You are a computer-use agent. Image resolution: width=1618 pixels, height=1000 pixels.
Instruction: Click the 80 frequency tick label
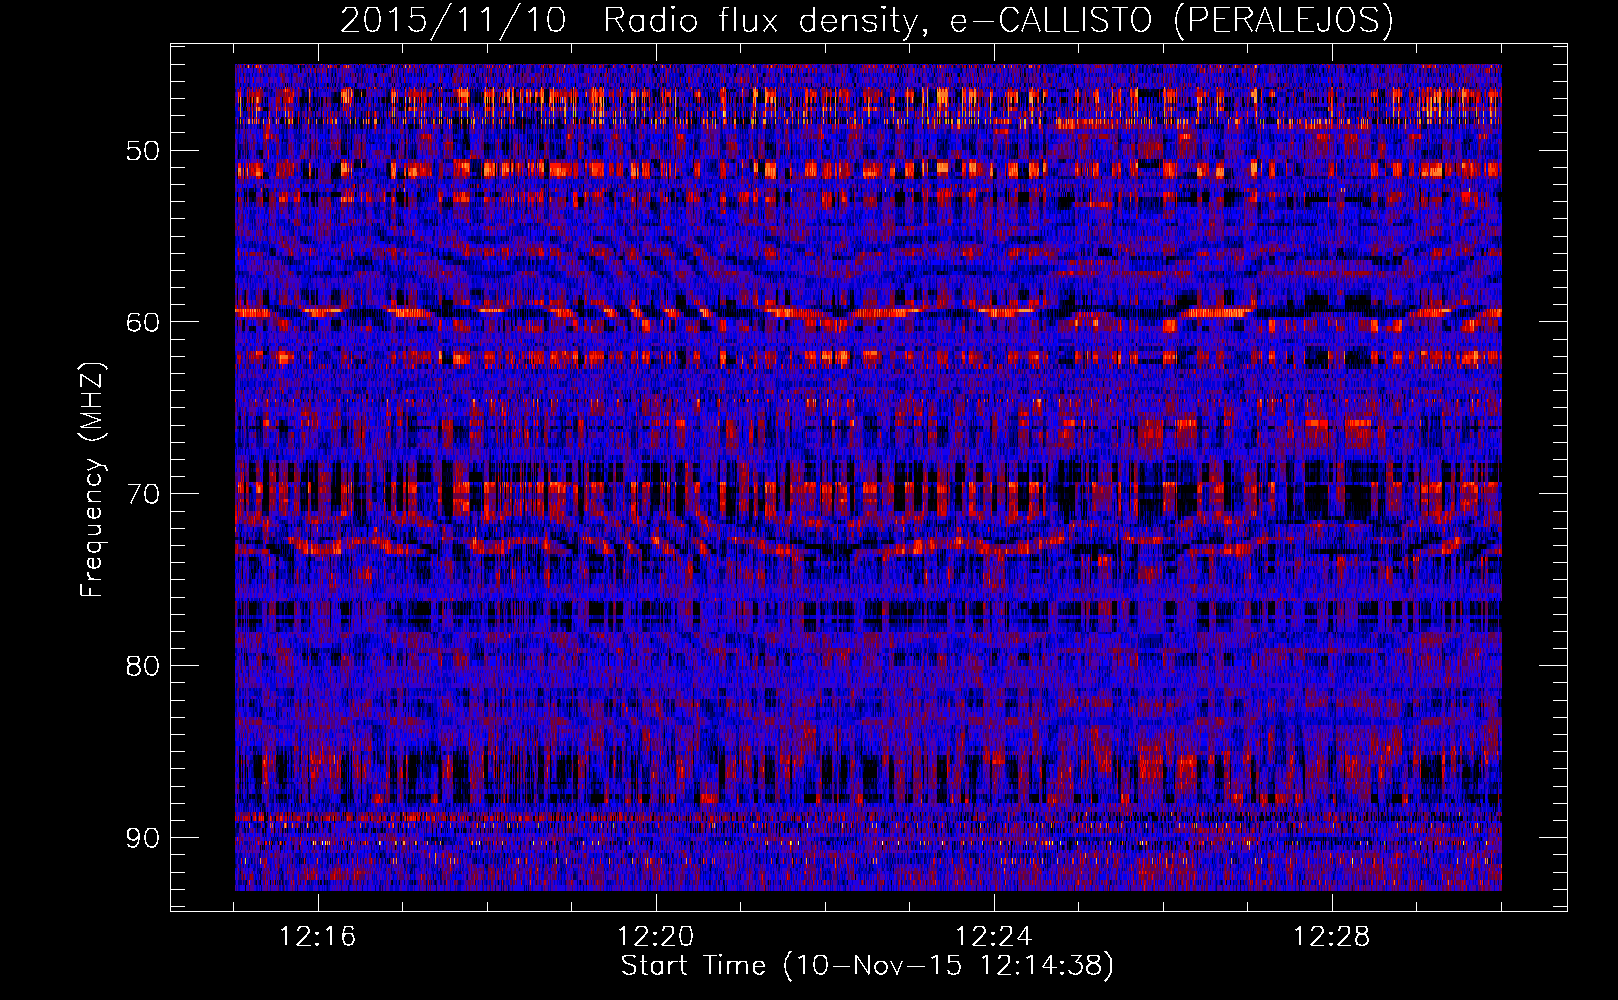tap(142, 666)
